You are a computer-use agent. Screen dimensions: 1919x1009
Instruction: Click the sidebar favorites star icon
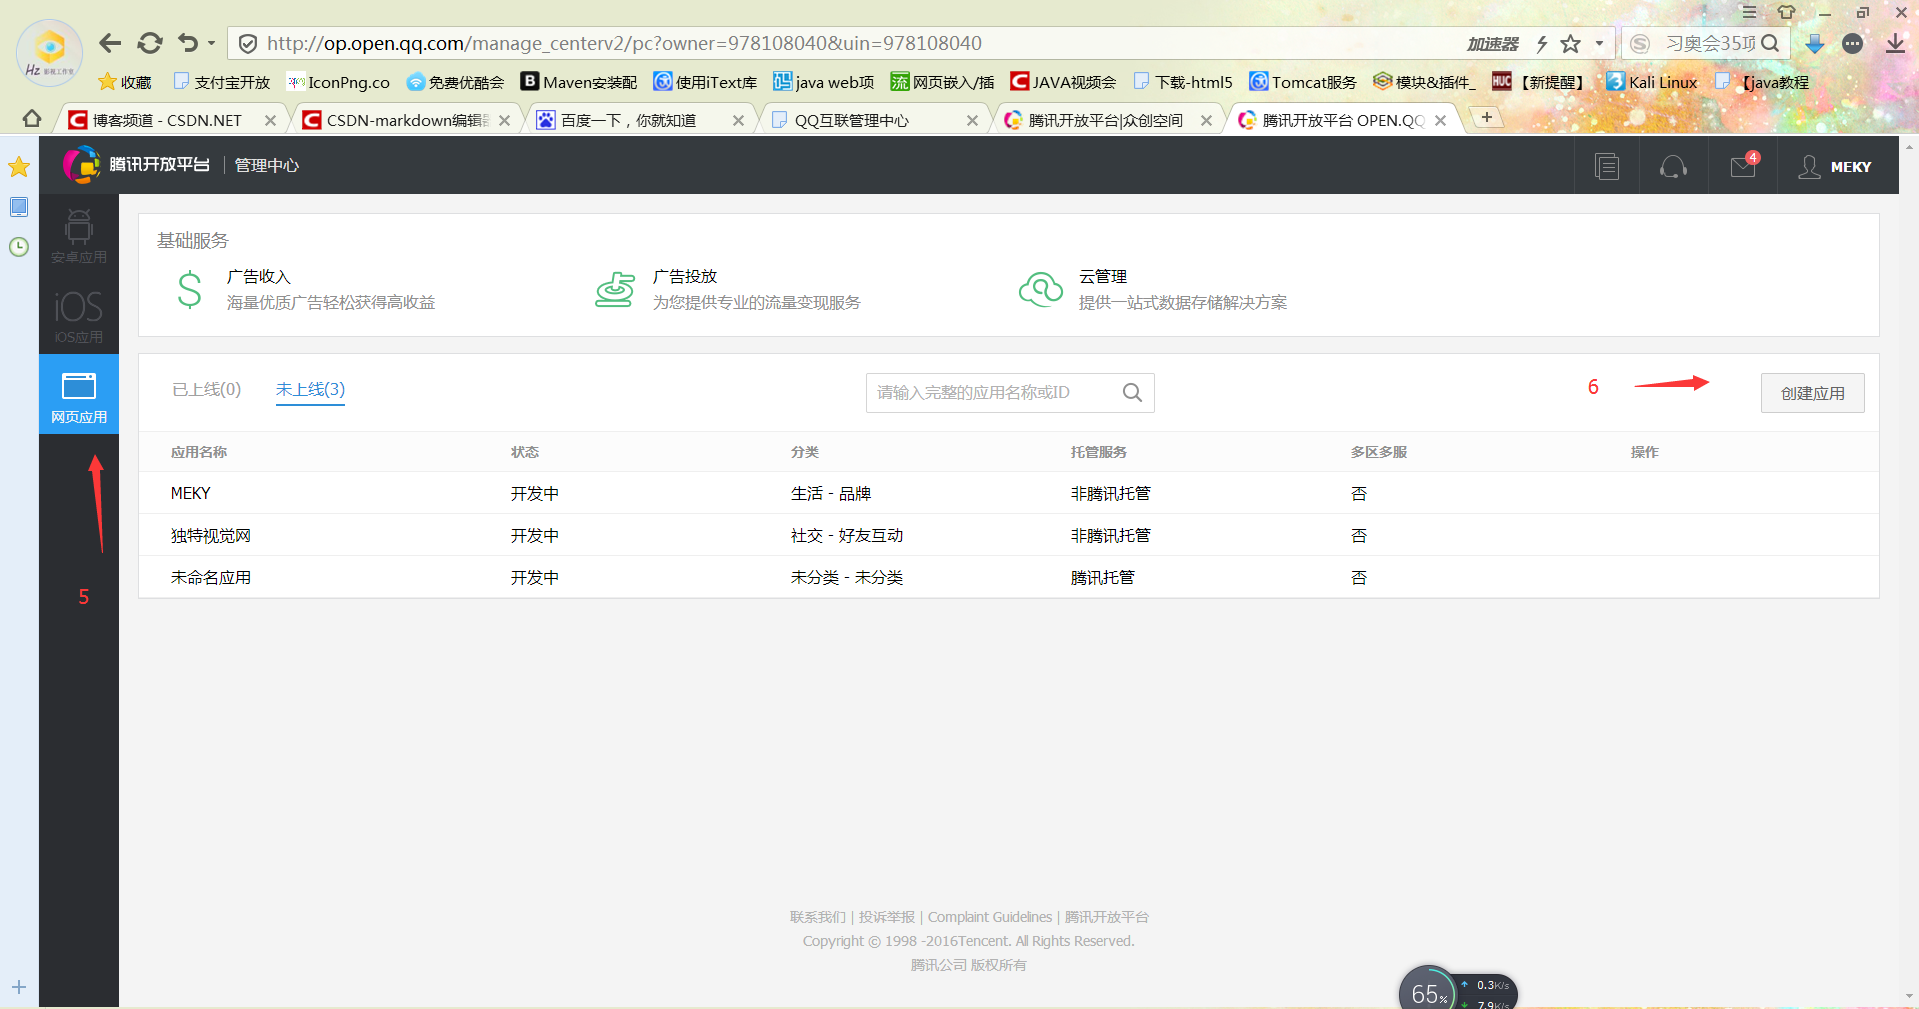pos(19,167)
